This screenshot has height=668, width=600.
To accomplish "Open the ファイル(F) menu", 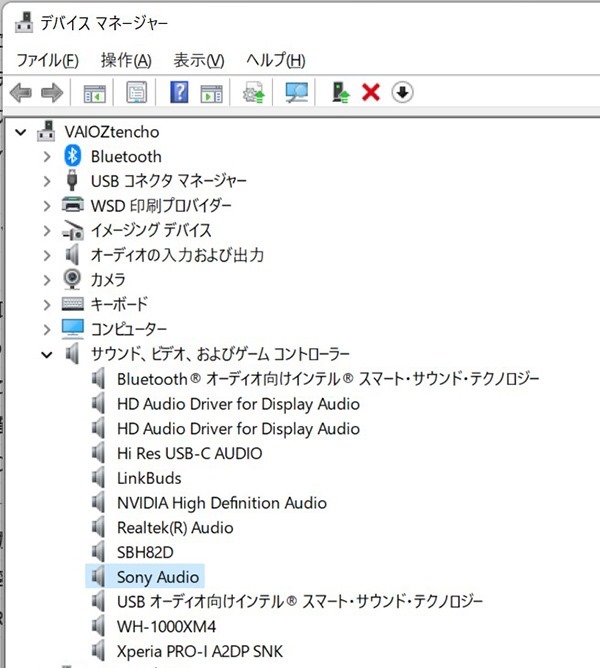I will [48, 60].
